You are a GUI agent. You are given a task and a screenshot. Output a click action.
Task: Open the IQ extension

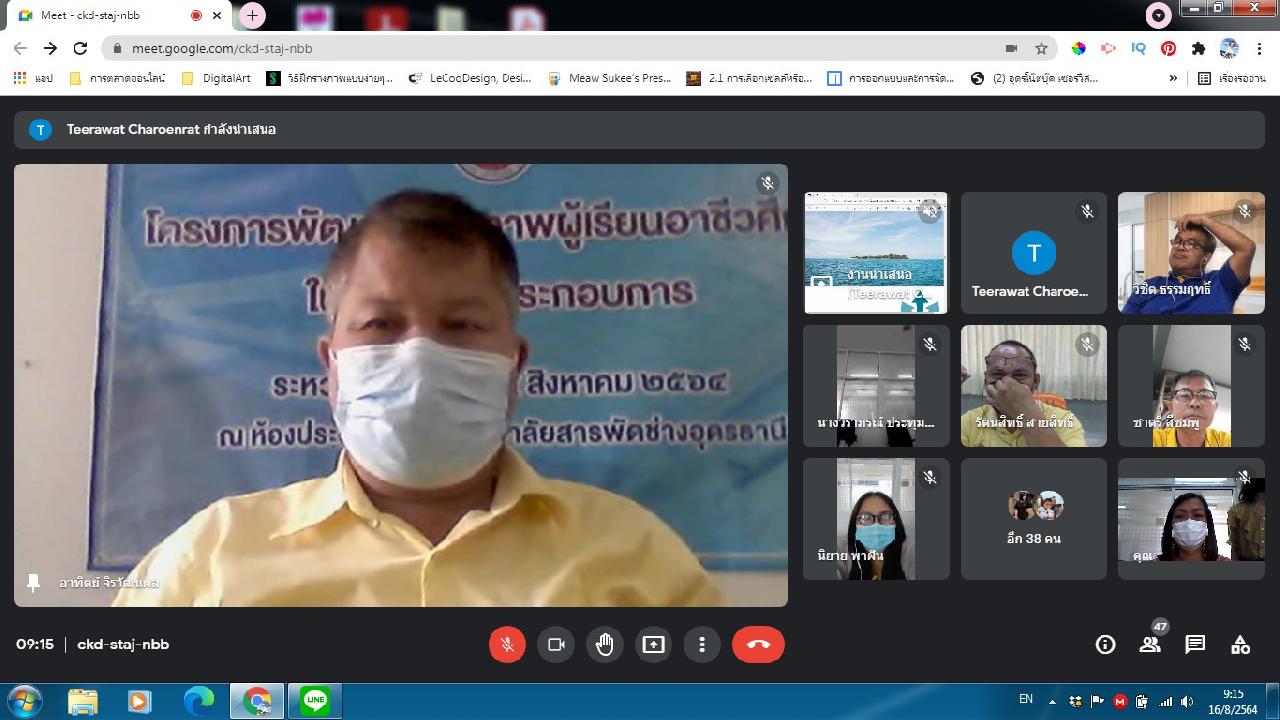(1138, 48)
